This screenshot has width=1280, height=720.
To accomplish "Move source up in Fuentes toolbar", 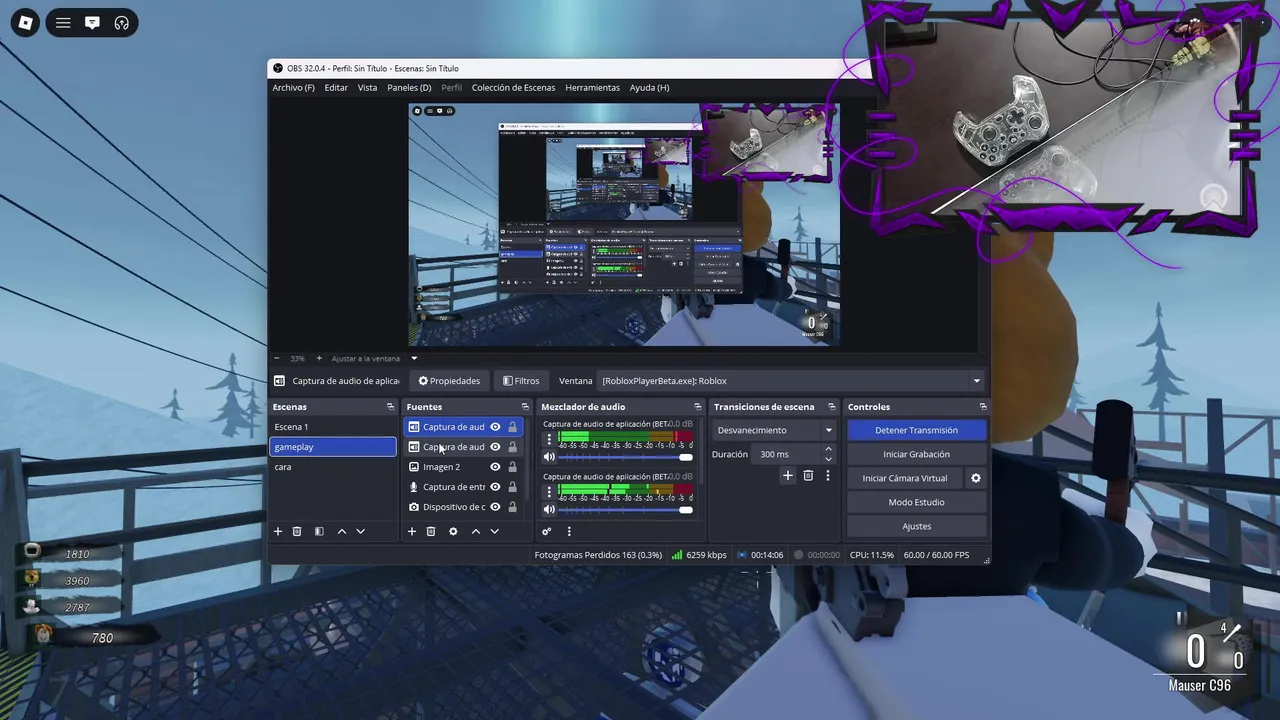I will pos(476,531).
